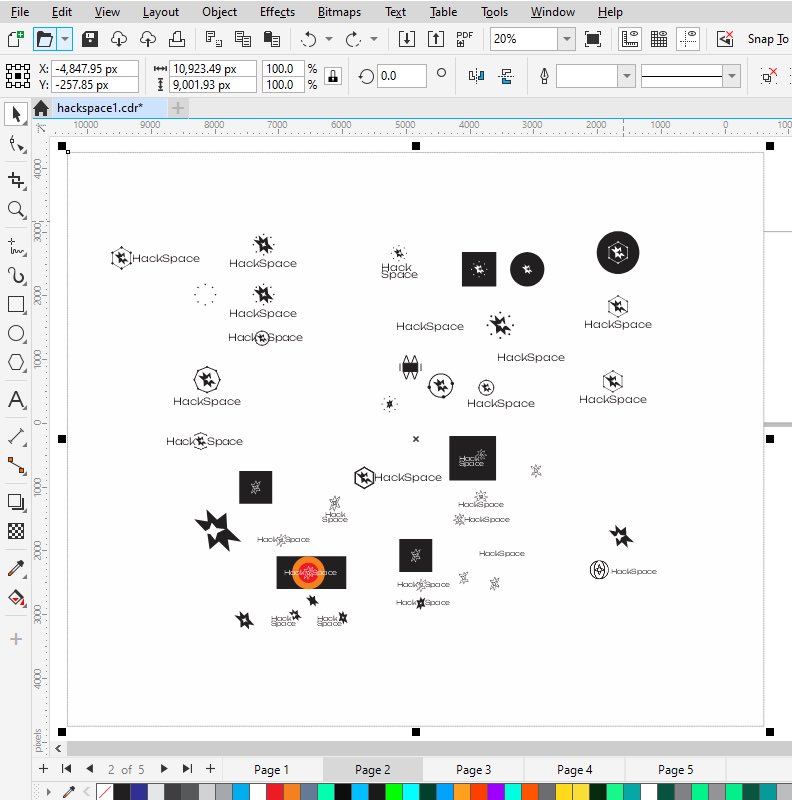Activate the Interactive Fill tool
Image resolution: width=792 pixels, height=800 pixels.
point(16,597)
